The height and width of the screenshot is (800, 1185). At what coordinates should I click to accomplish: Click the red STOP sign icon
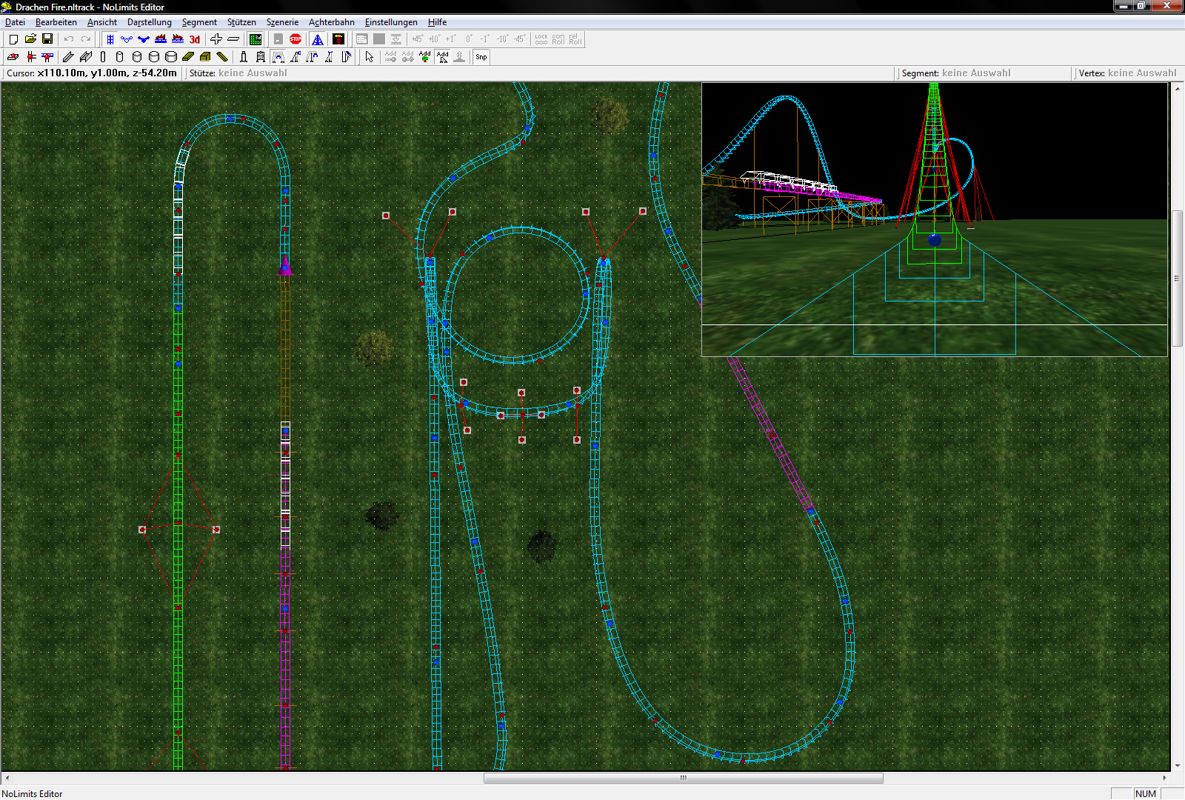296,39
